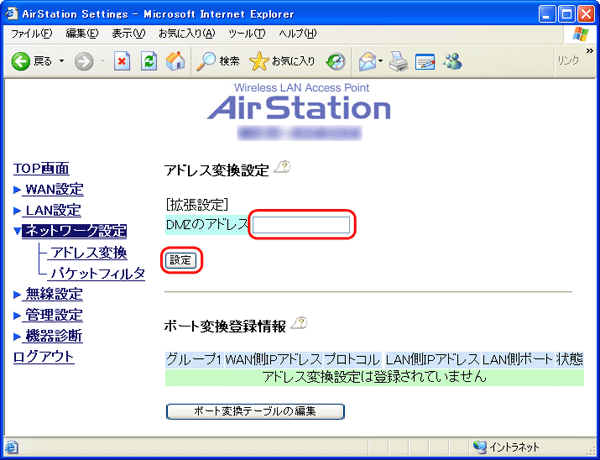Click the DMZのアドレス input field
The width and height of the screenshot is (600, 460).
[301, 226]
